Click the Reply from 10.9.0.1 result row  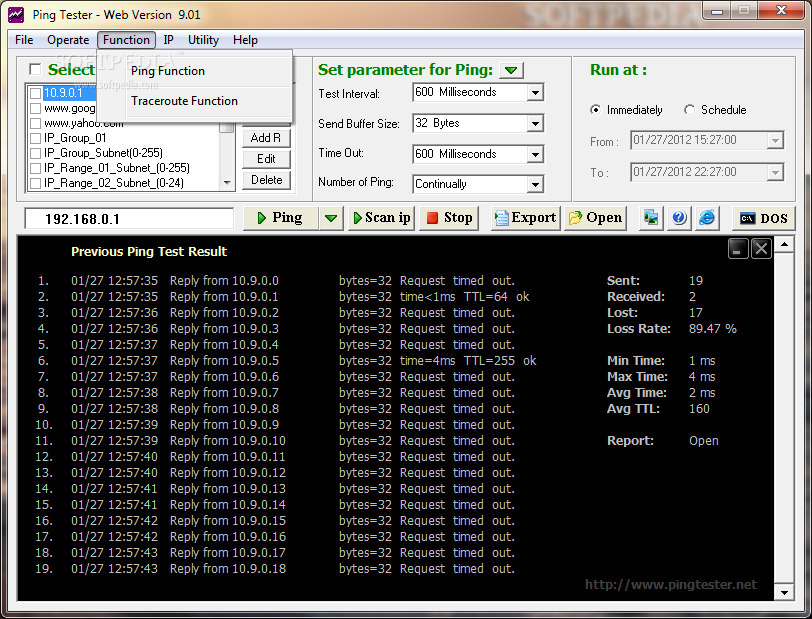point(284,297)
